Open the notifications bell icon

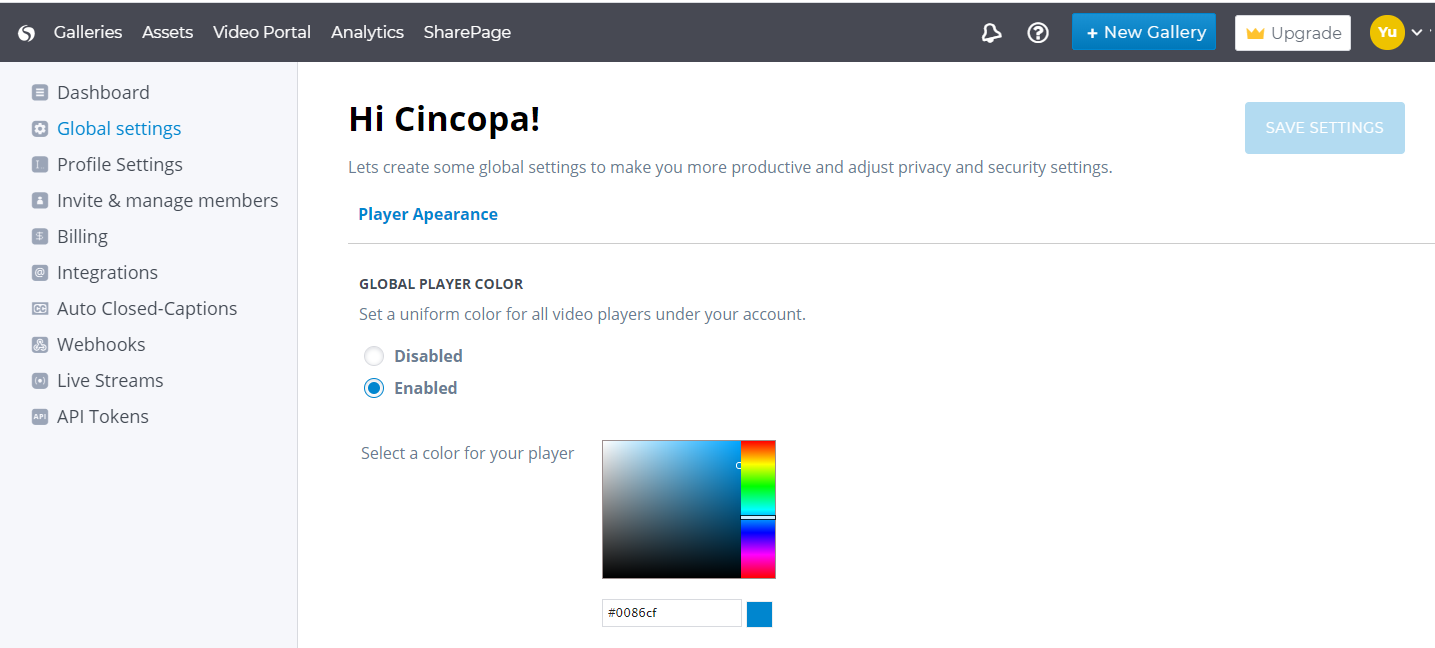(x=991, y=33)
